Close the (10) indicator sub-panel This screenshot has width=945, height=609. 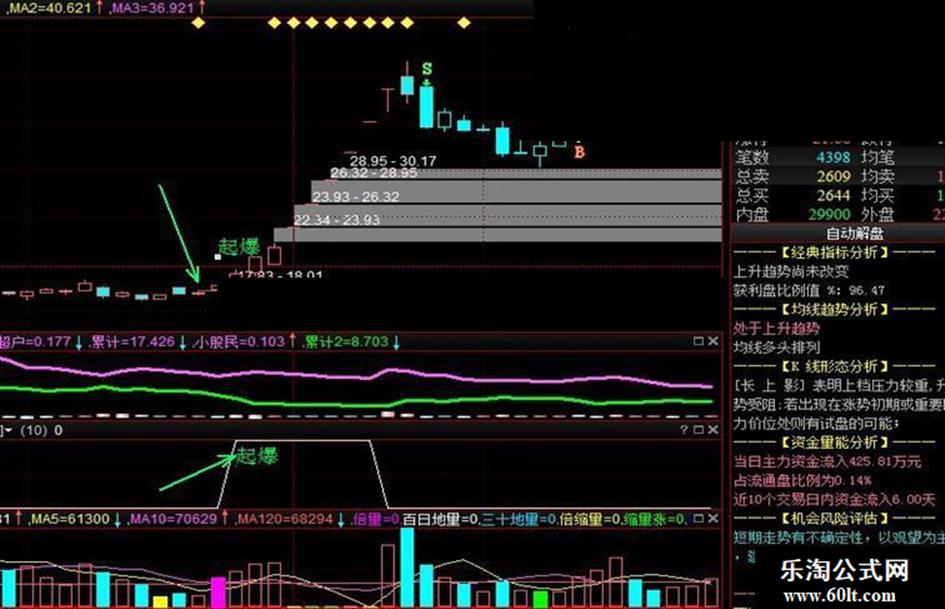coord(713,430)
